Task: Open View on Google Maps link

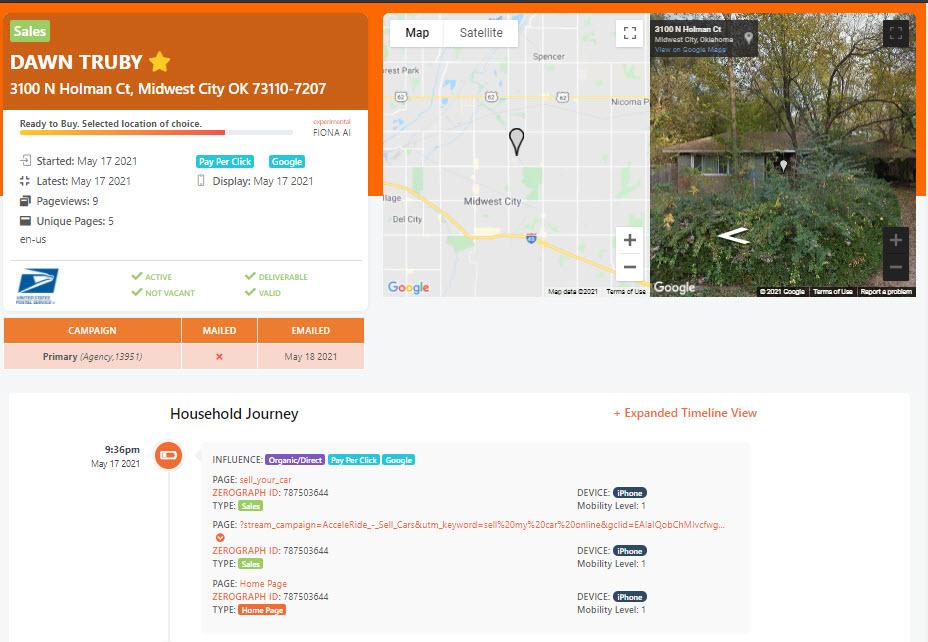Action: coord(690,50)
